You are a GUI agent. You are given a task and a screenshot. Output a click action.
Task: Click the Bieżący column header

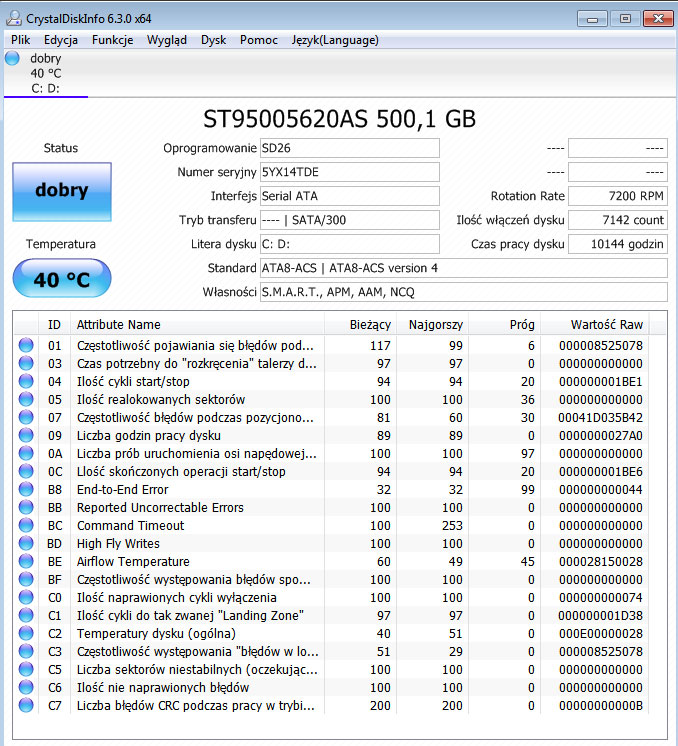(360, 324)
